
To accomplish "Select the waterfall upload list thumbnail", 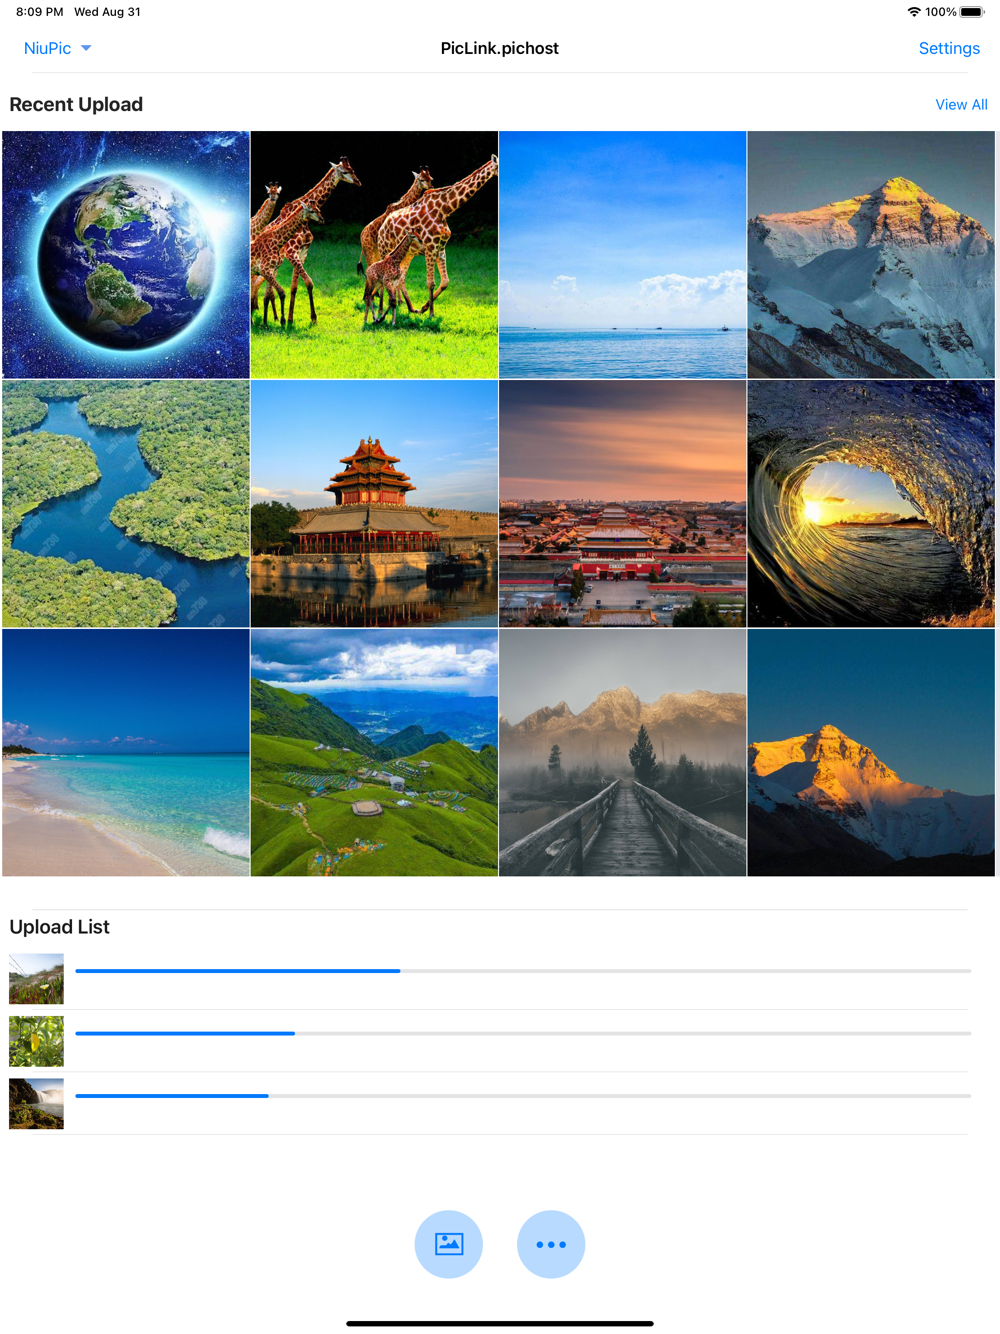I will point(36,1104).
